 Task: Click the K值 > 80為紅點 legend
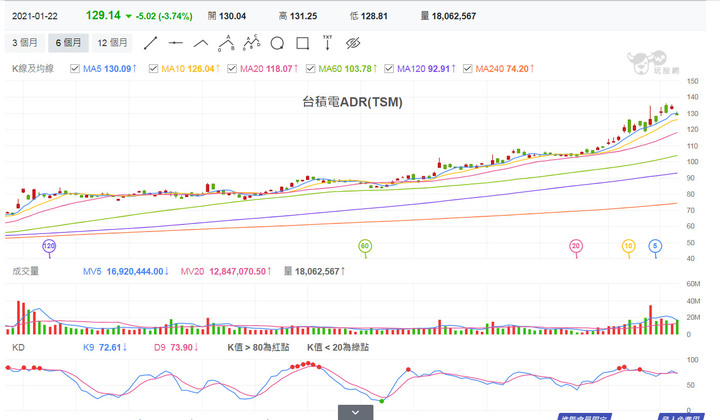pyautogui.click(x=259, y=347)
